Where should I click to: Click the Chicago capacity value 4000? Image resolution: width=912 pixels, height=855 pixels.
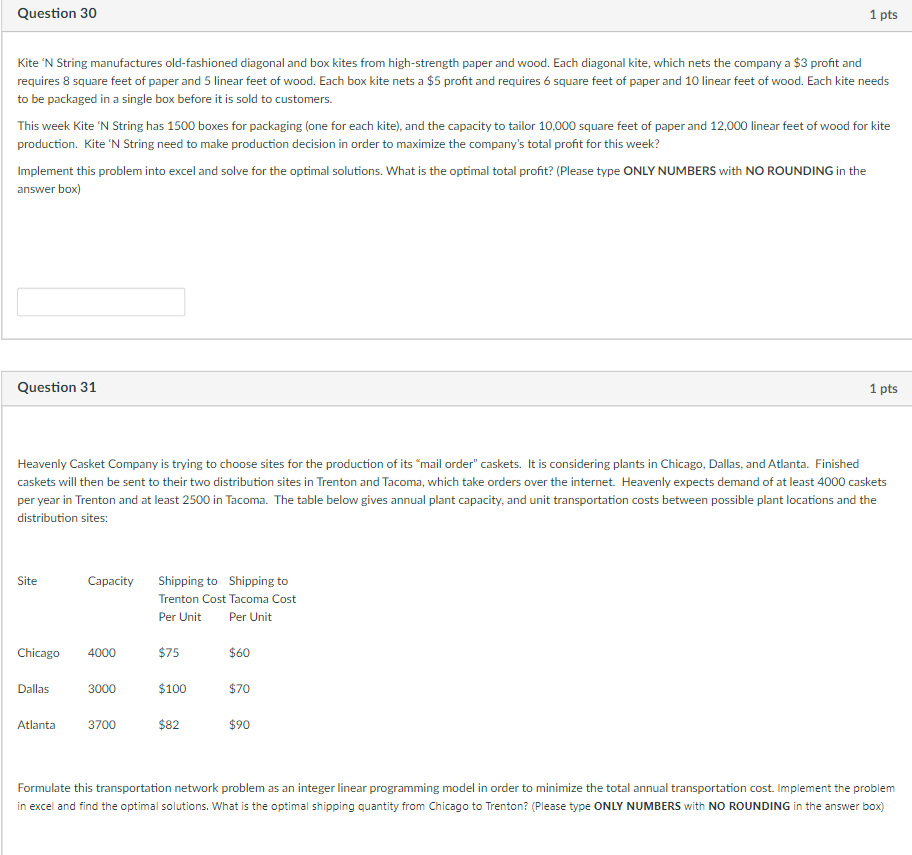coord(102,653)
